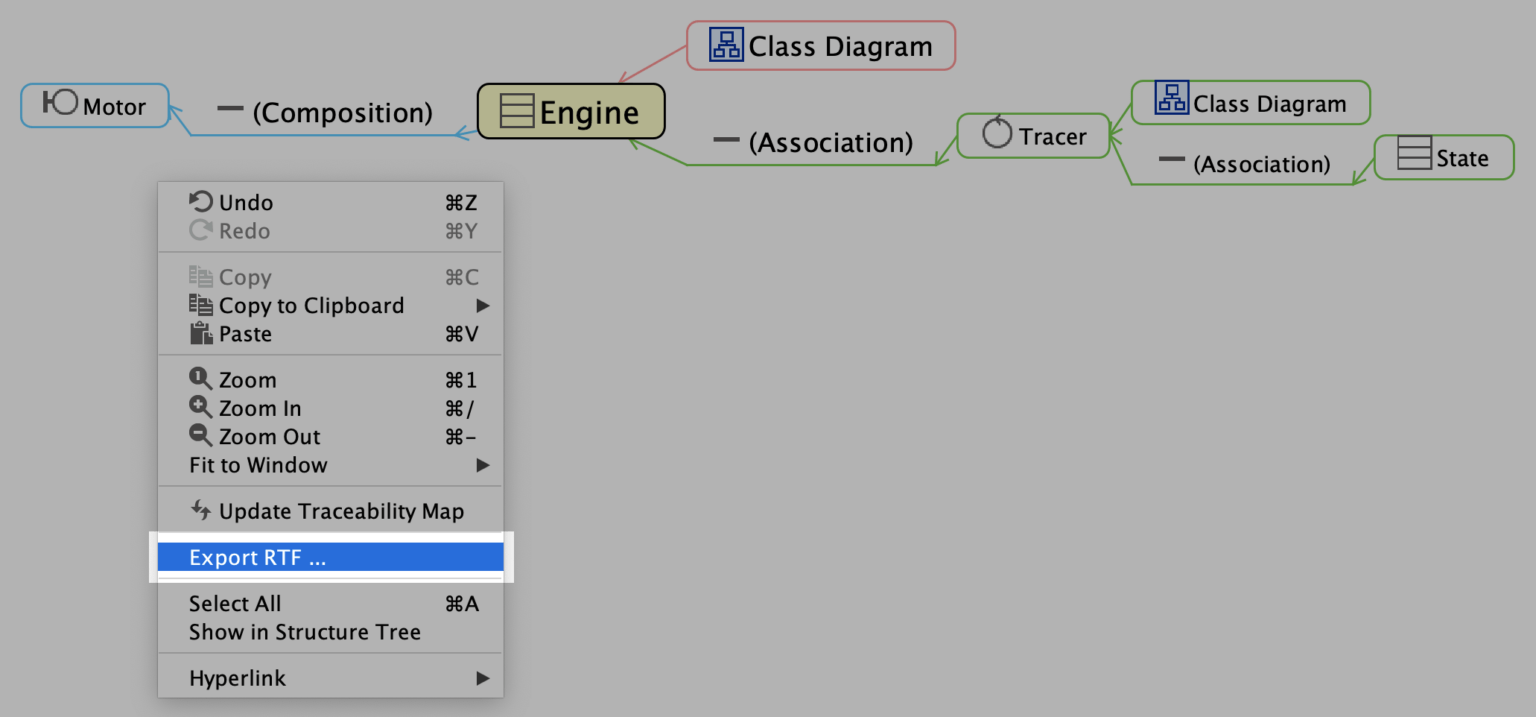This screenshot has height=717, width=1536.
Task: Click the Composition relationship label
Action: 342,113
